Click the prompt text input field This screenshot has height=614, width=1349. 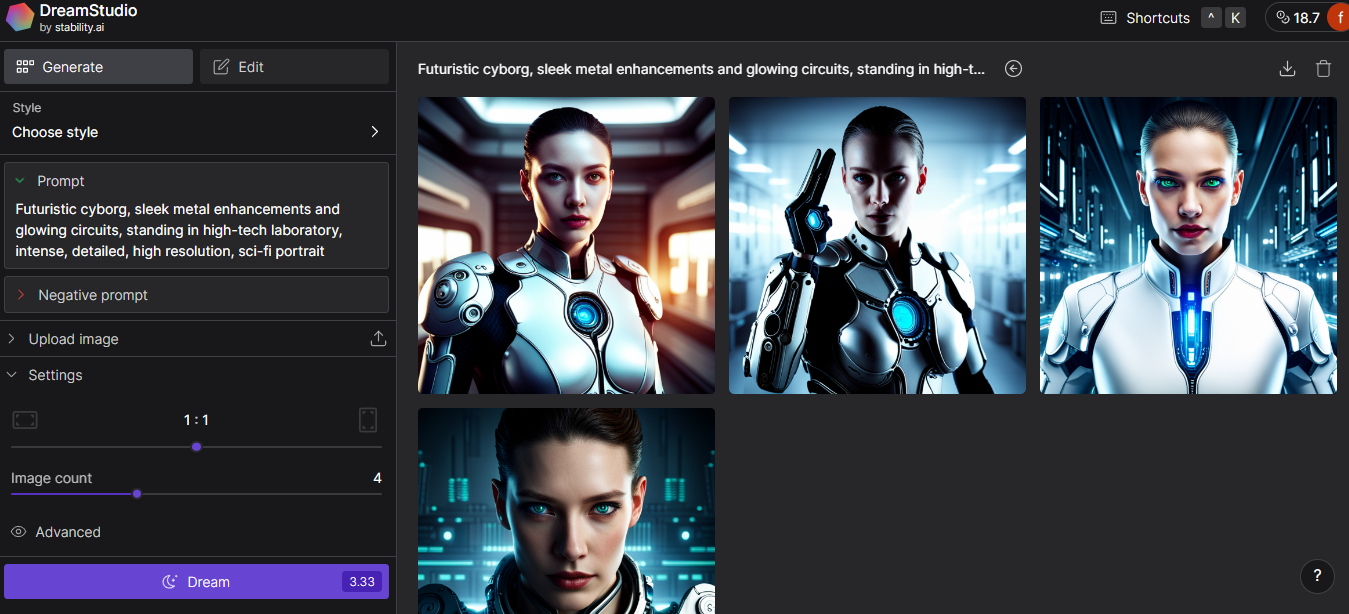(x=196, y=230)
